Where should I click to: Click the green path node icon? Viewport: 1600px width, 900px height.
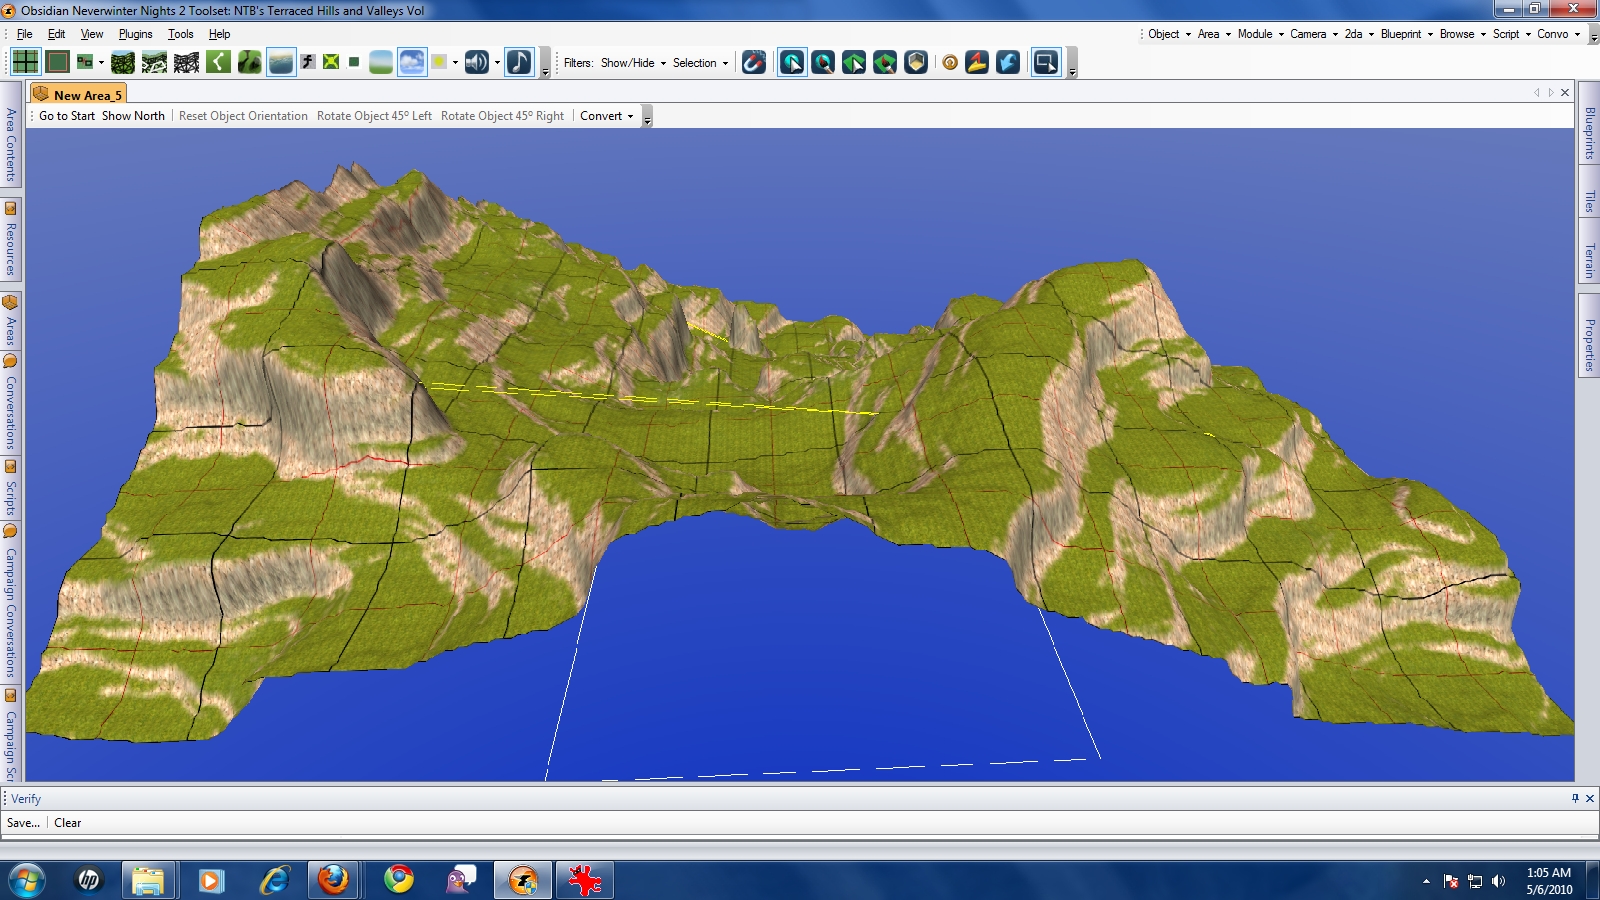(x=218, y=62)
